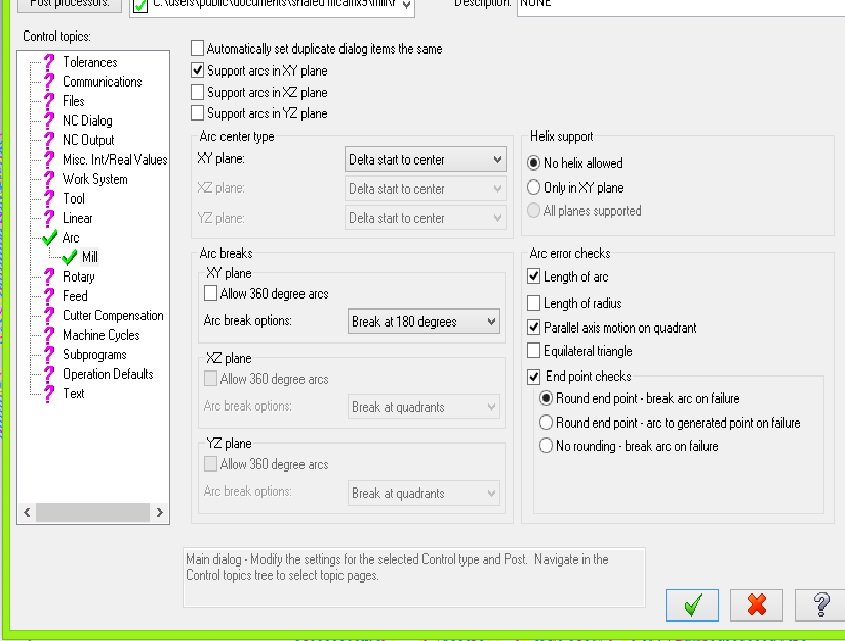The height and width of the screenshot is (641, 845).
Task: Toggle Parallel axis motion on quadrant
Action: click(x=534, y=327)
